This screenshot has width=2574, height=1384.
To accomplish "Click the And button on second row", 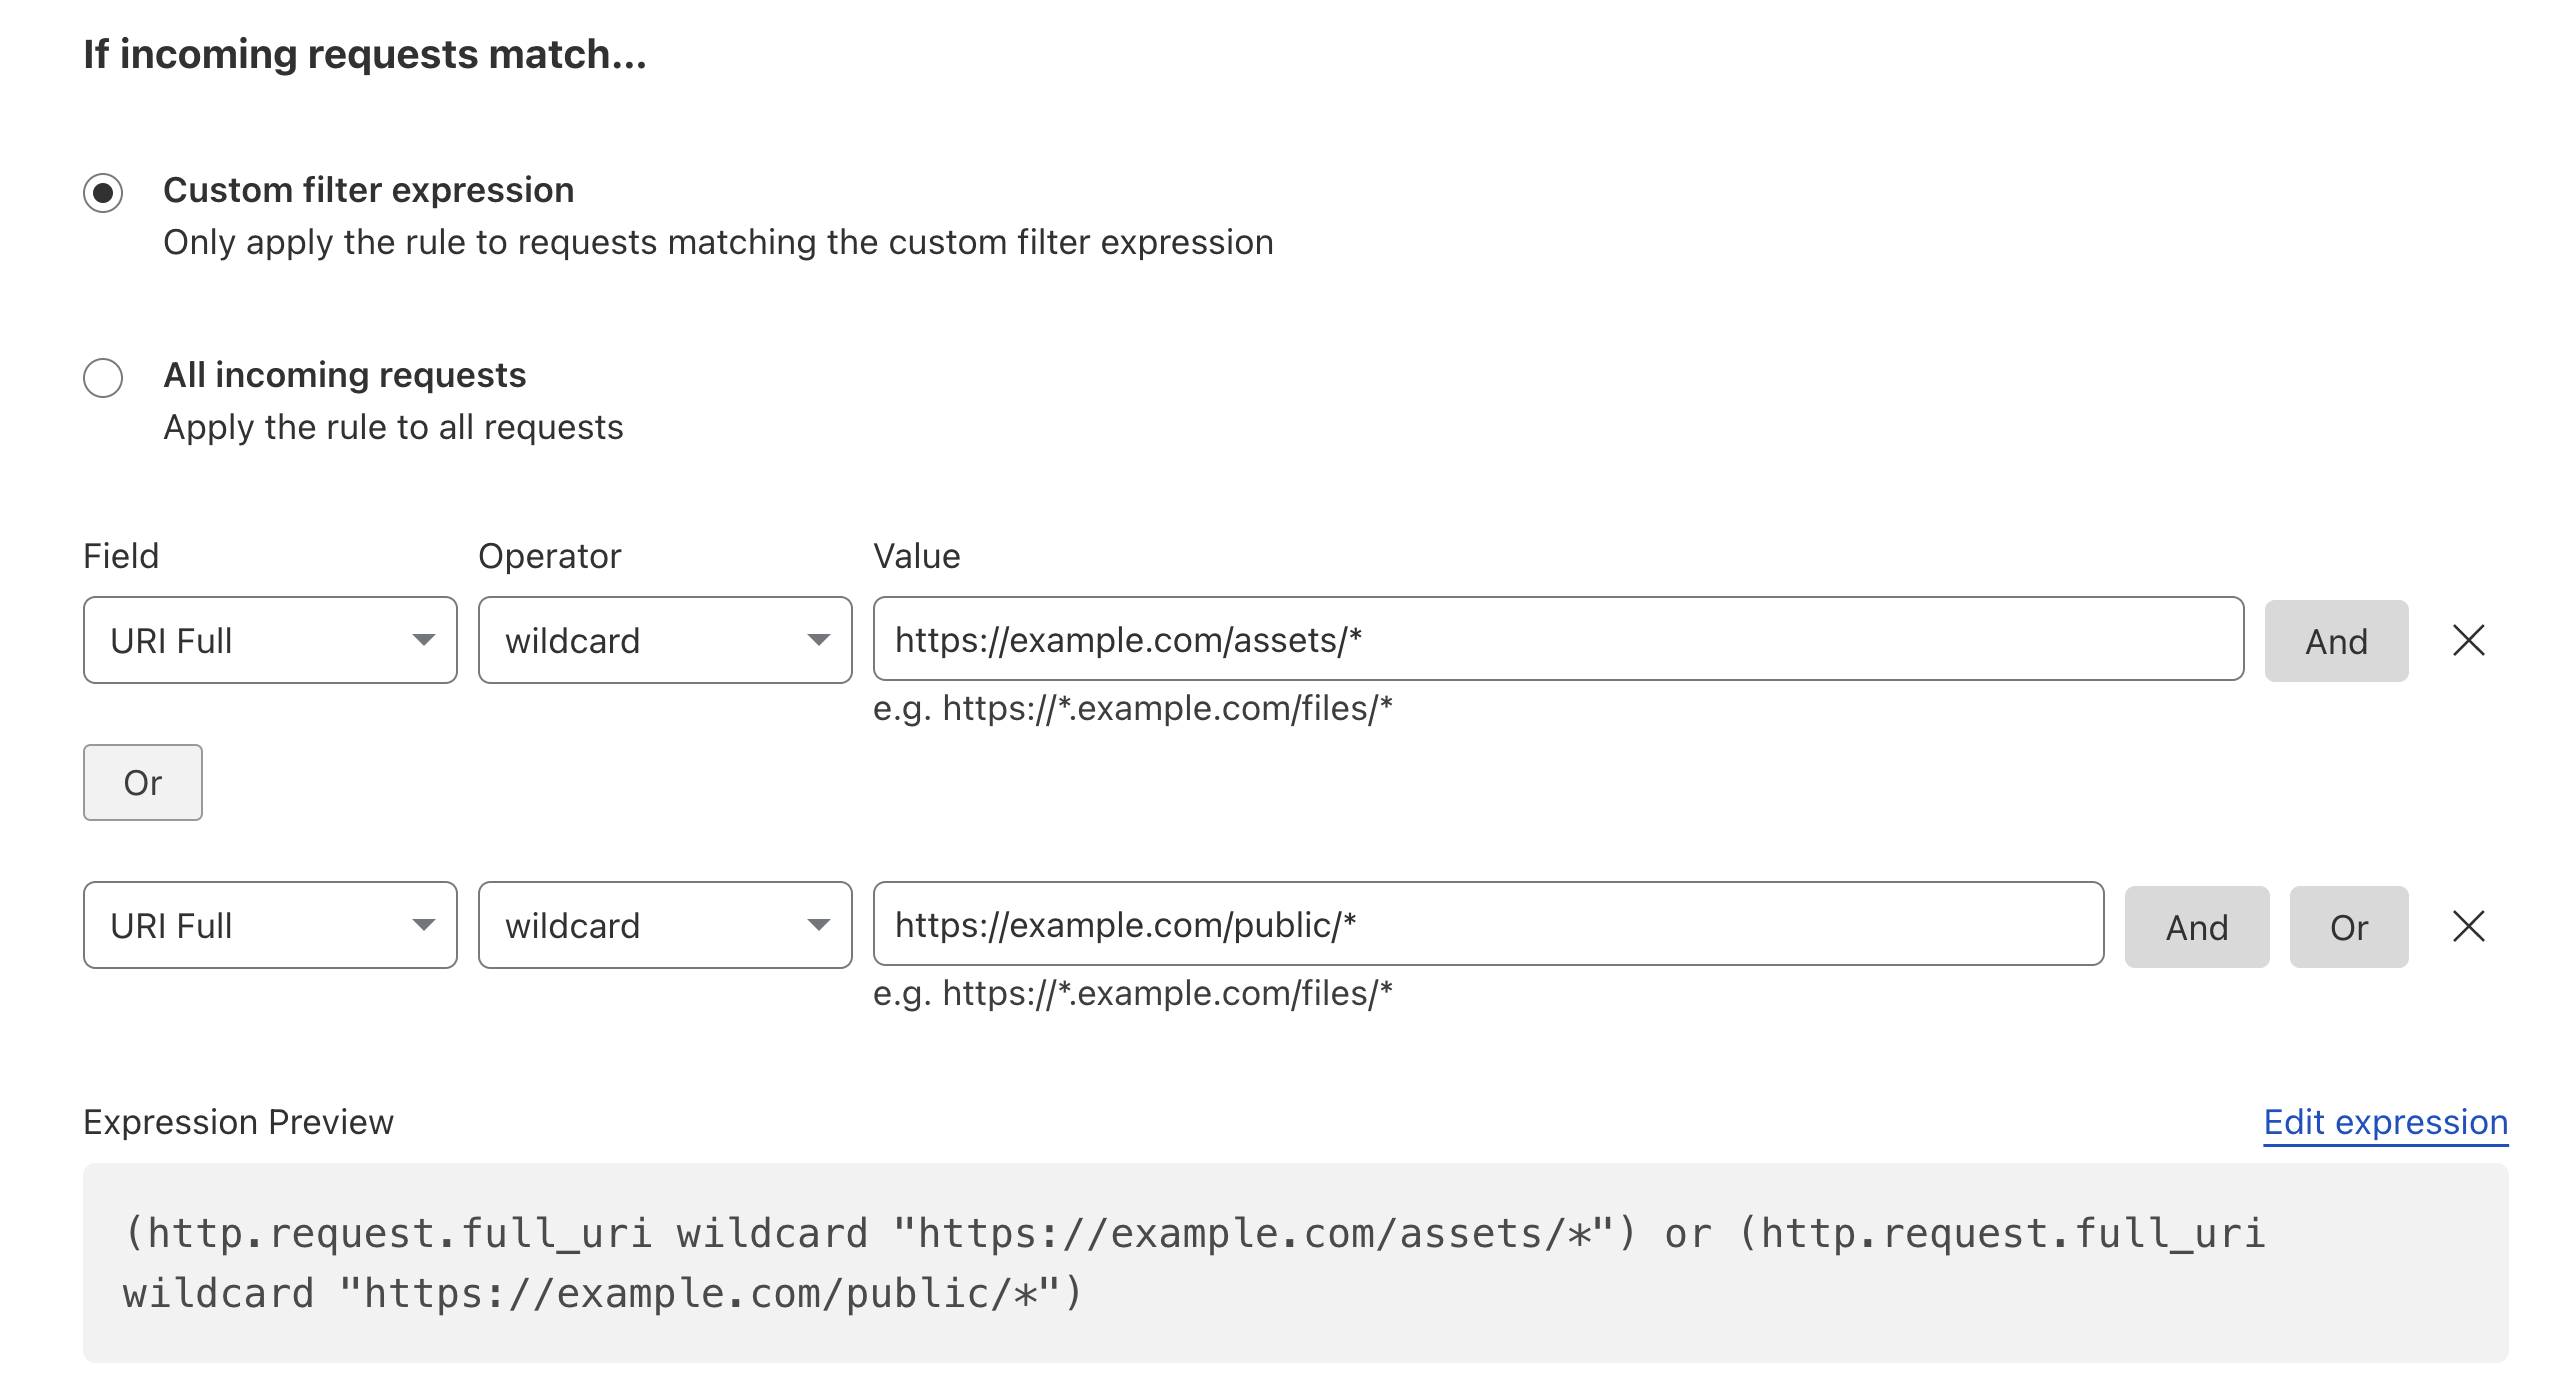I will click(x=2196, y=926).
